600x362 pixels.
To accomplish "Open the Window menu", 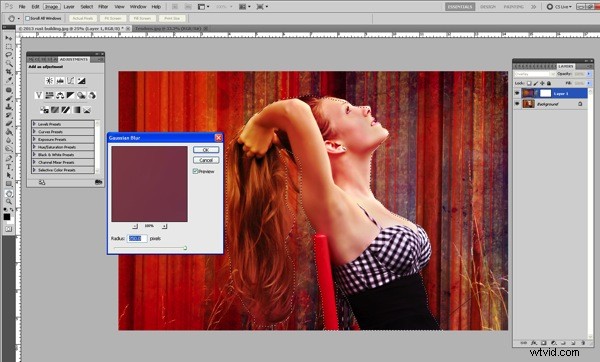I will (x=138, y=7).
